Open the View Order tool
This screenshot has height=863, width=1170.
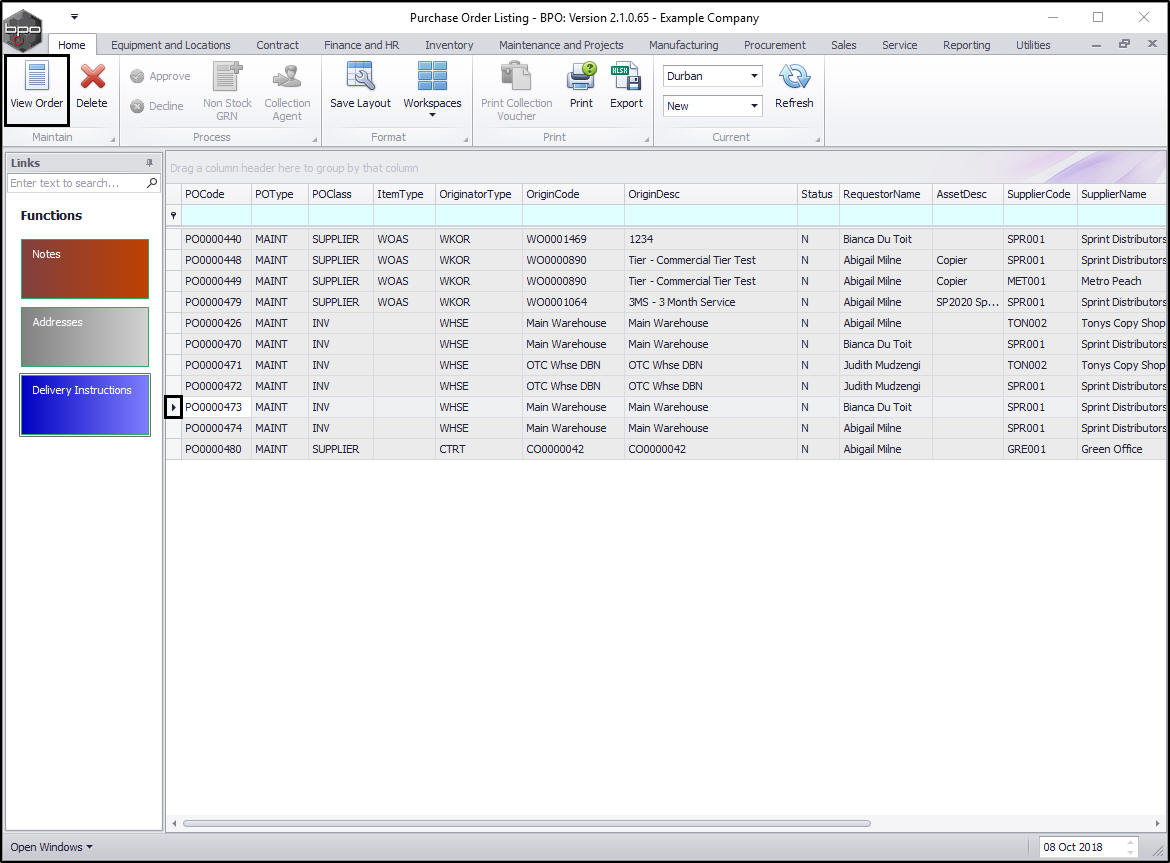[37, 90]
